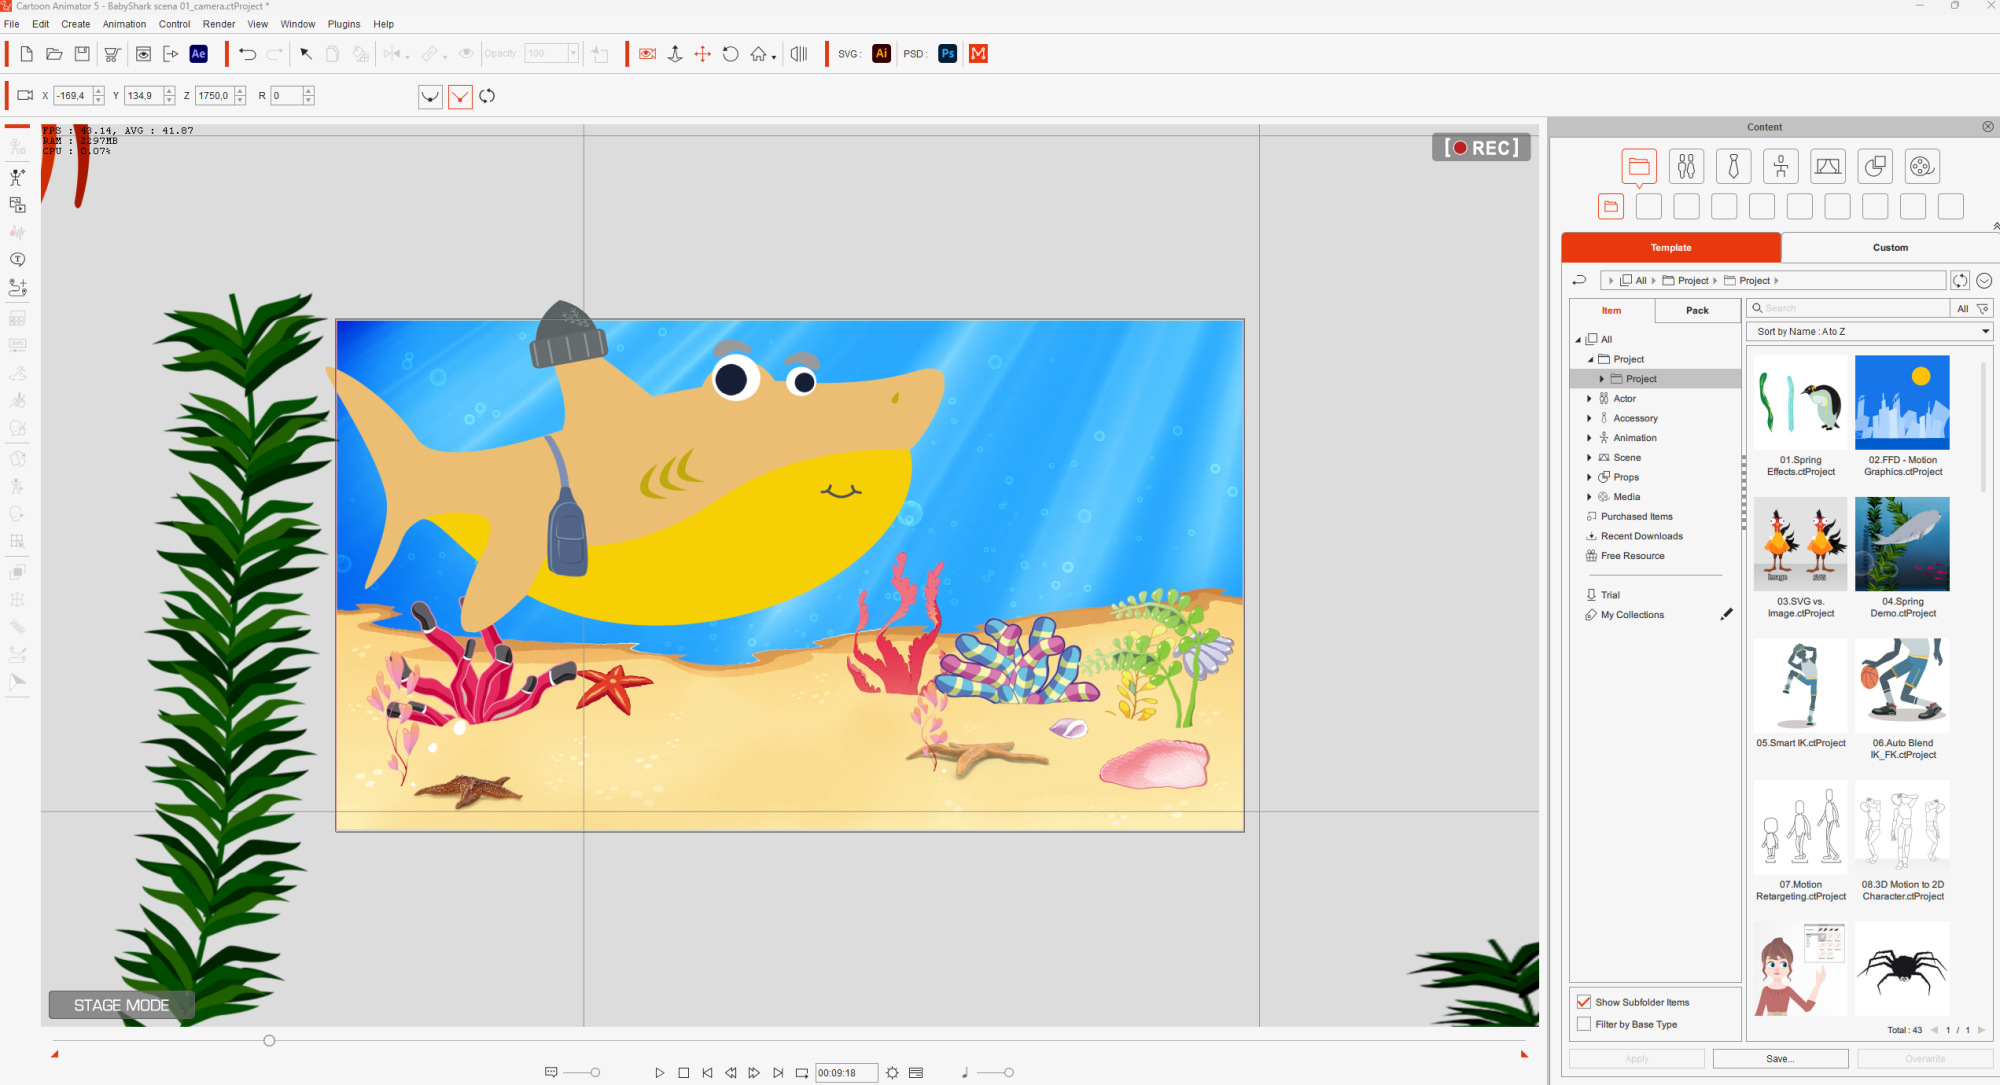Open the Render menu
This screenshot has width=2000, height=1085.
(219, 24)
